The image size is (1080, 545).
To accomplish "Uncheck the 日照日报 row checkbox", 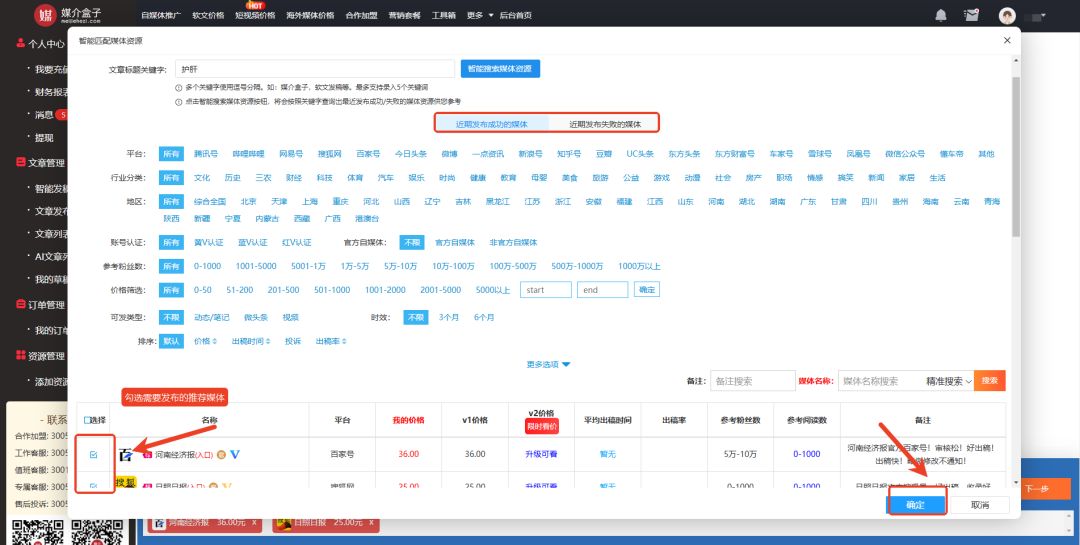I will tap(93, 486).
